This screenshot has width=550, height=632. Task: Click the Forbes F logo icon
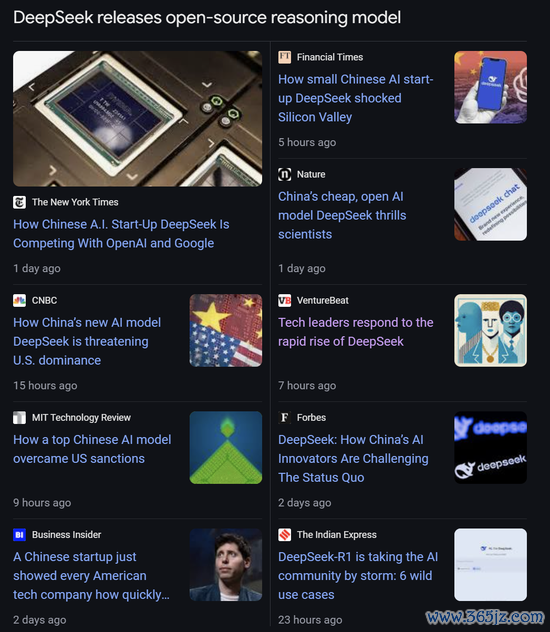(284, 418)
